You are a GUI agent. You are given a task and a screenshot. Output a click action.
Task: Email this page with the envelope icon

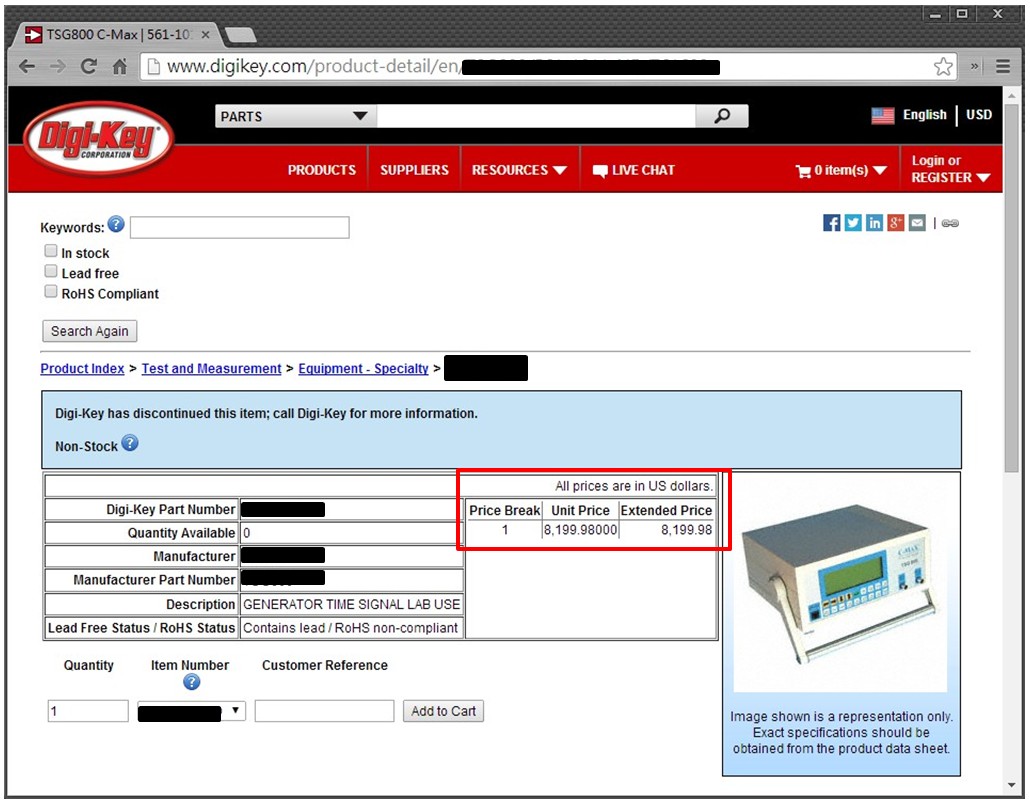918,223
